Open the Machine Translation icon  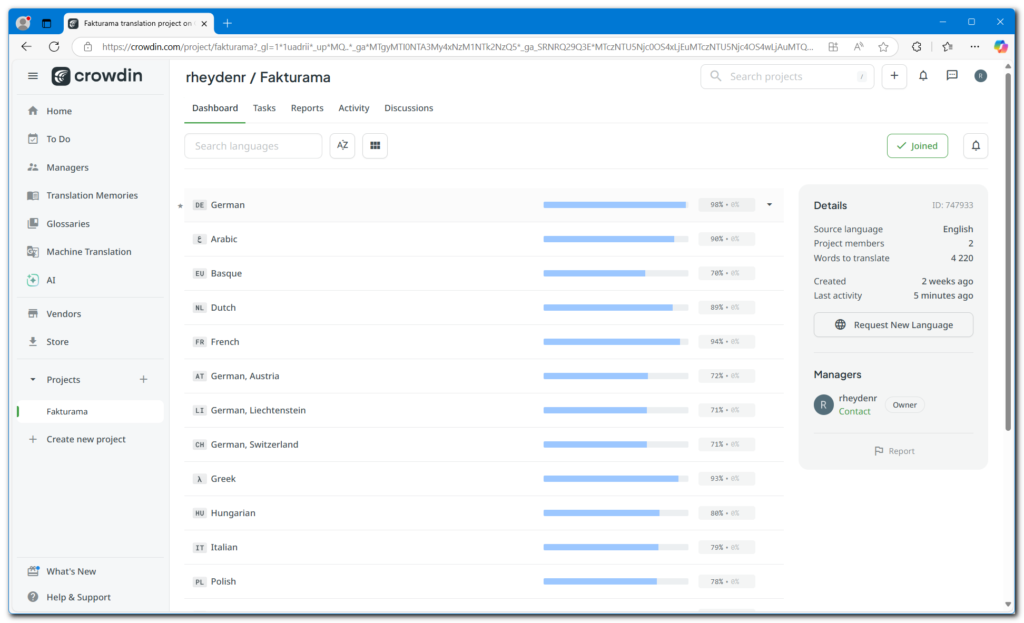coord(33,251)
